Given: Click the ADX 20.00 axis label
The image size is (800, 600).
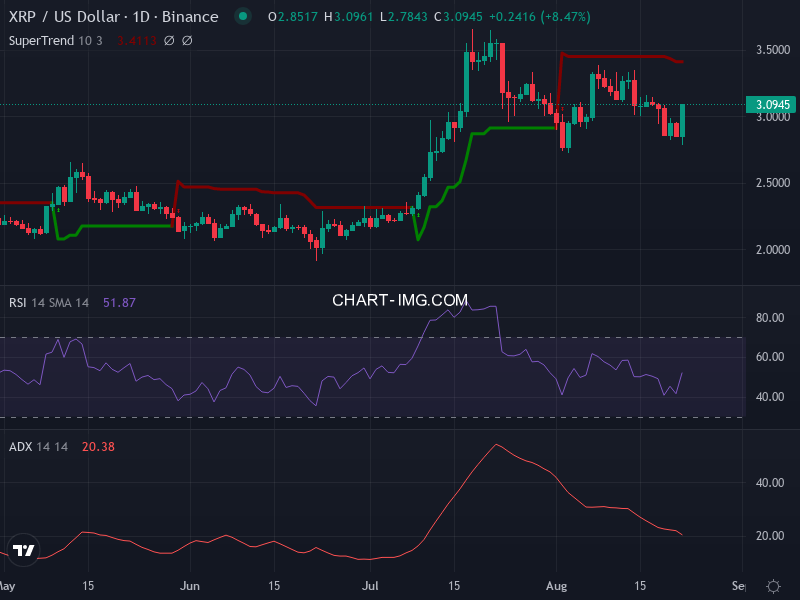Looking at the screenshot, I should pyautogui.click(x=770, y=536).
